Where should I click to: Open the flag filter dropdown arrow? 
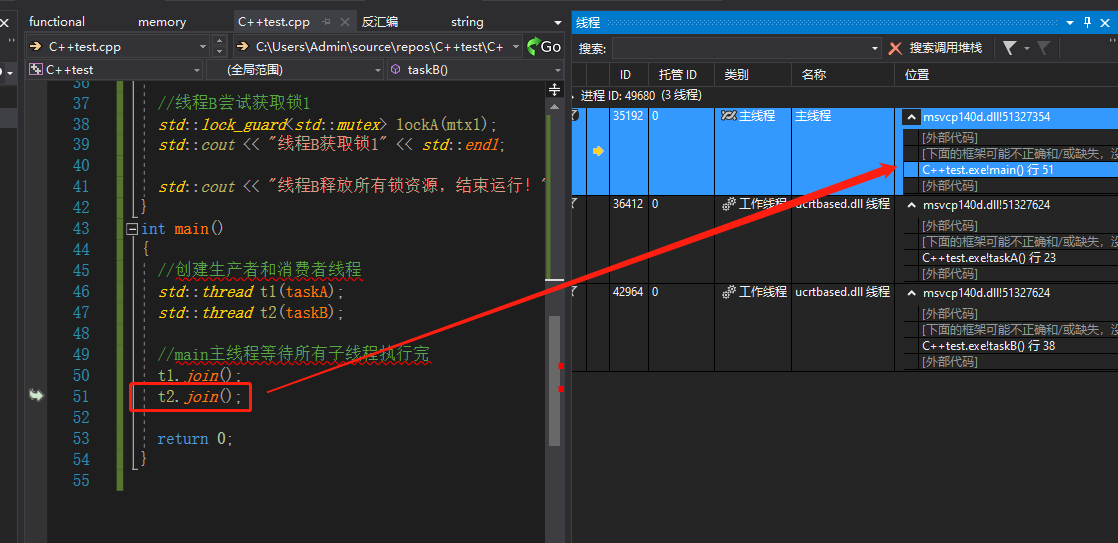coord(1027,48)
